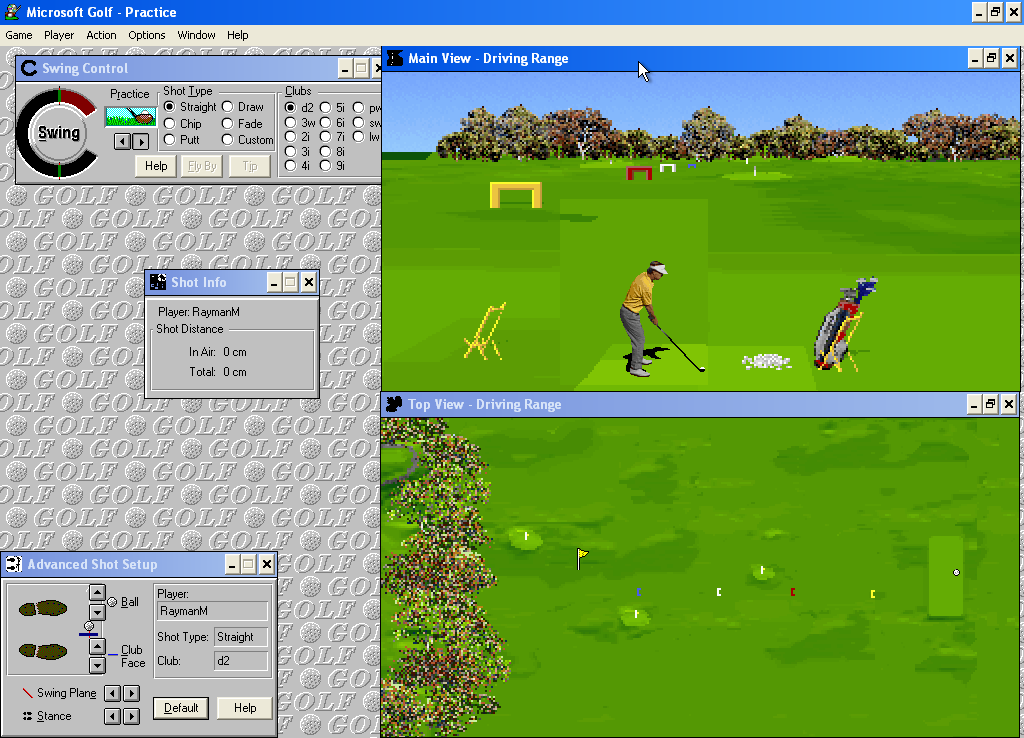Click the Top View window icon
Image resolution: width=1024 pixels, height=738 pixels.
(x=394, y=404)
